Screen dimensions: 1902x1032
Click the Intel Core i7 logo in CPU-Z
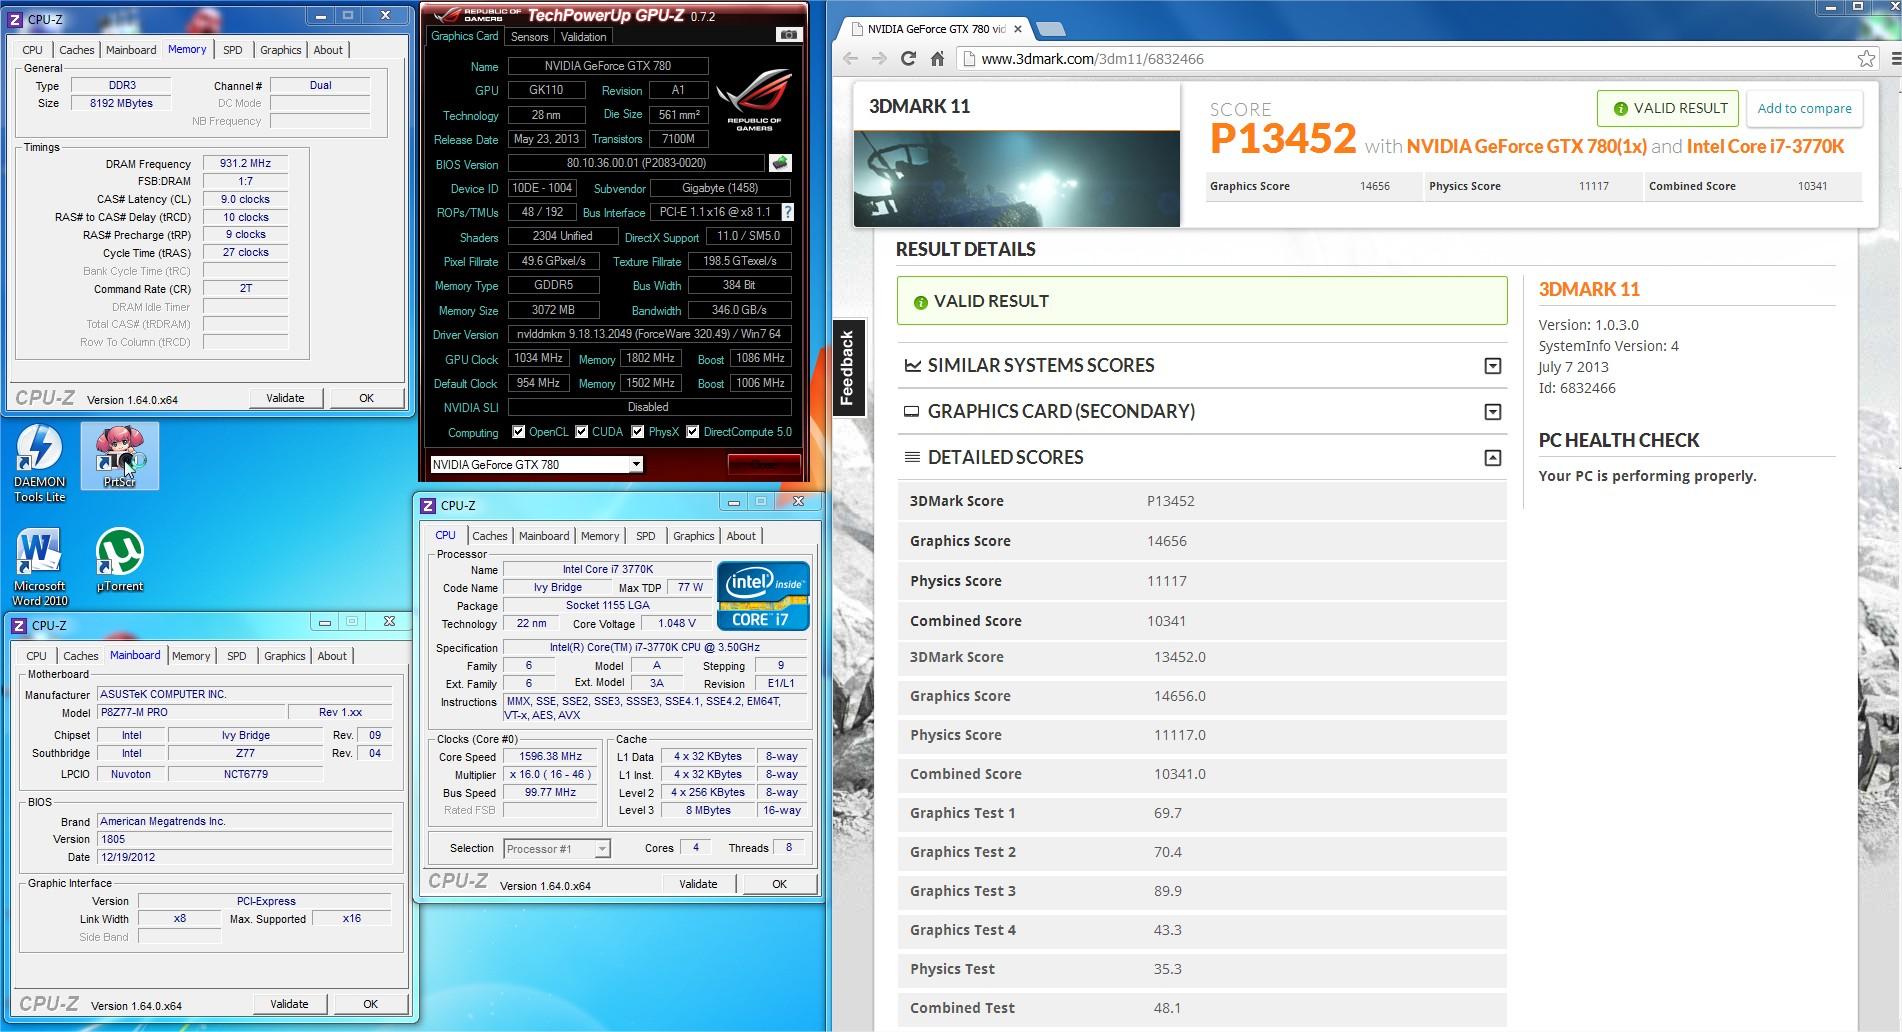click(x=763, y=596)
